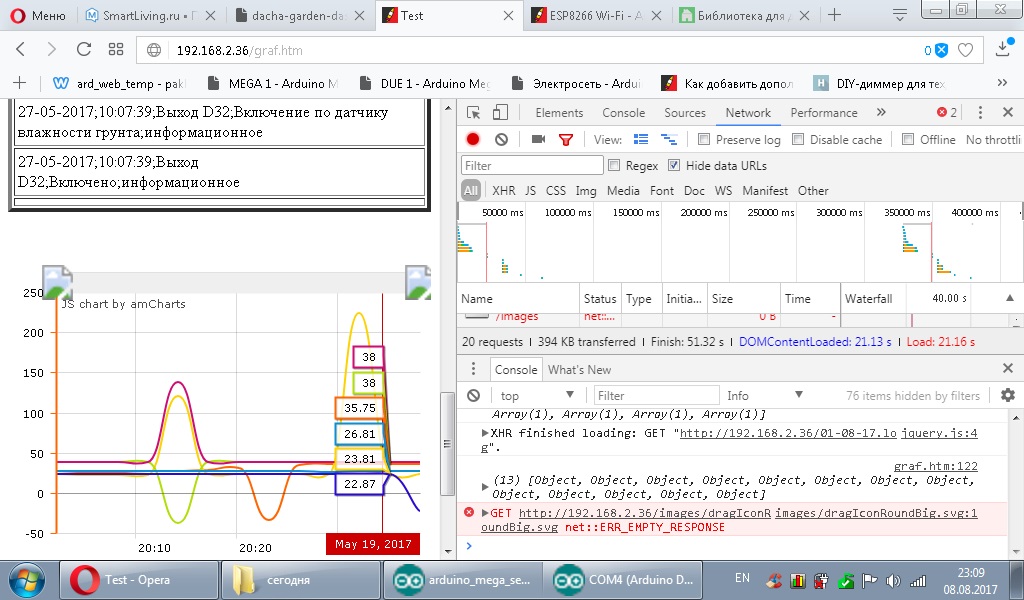Toggle the red network filter funnel icon
This screenshot has height=600, width=1024.
click(566, 140)
